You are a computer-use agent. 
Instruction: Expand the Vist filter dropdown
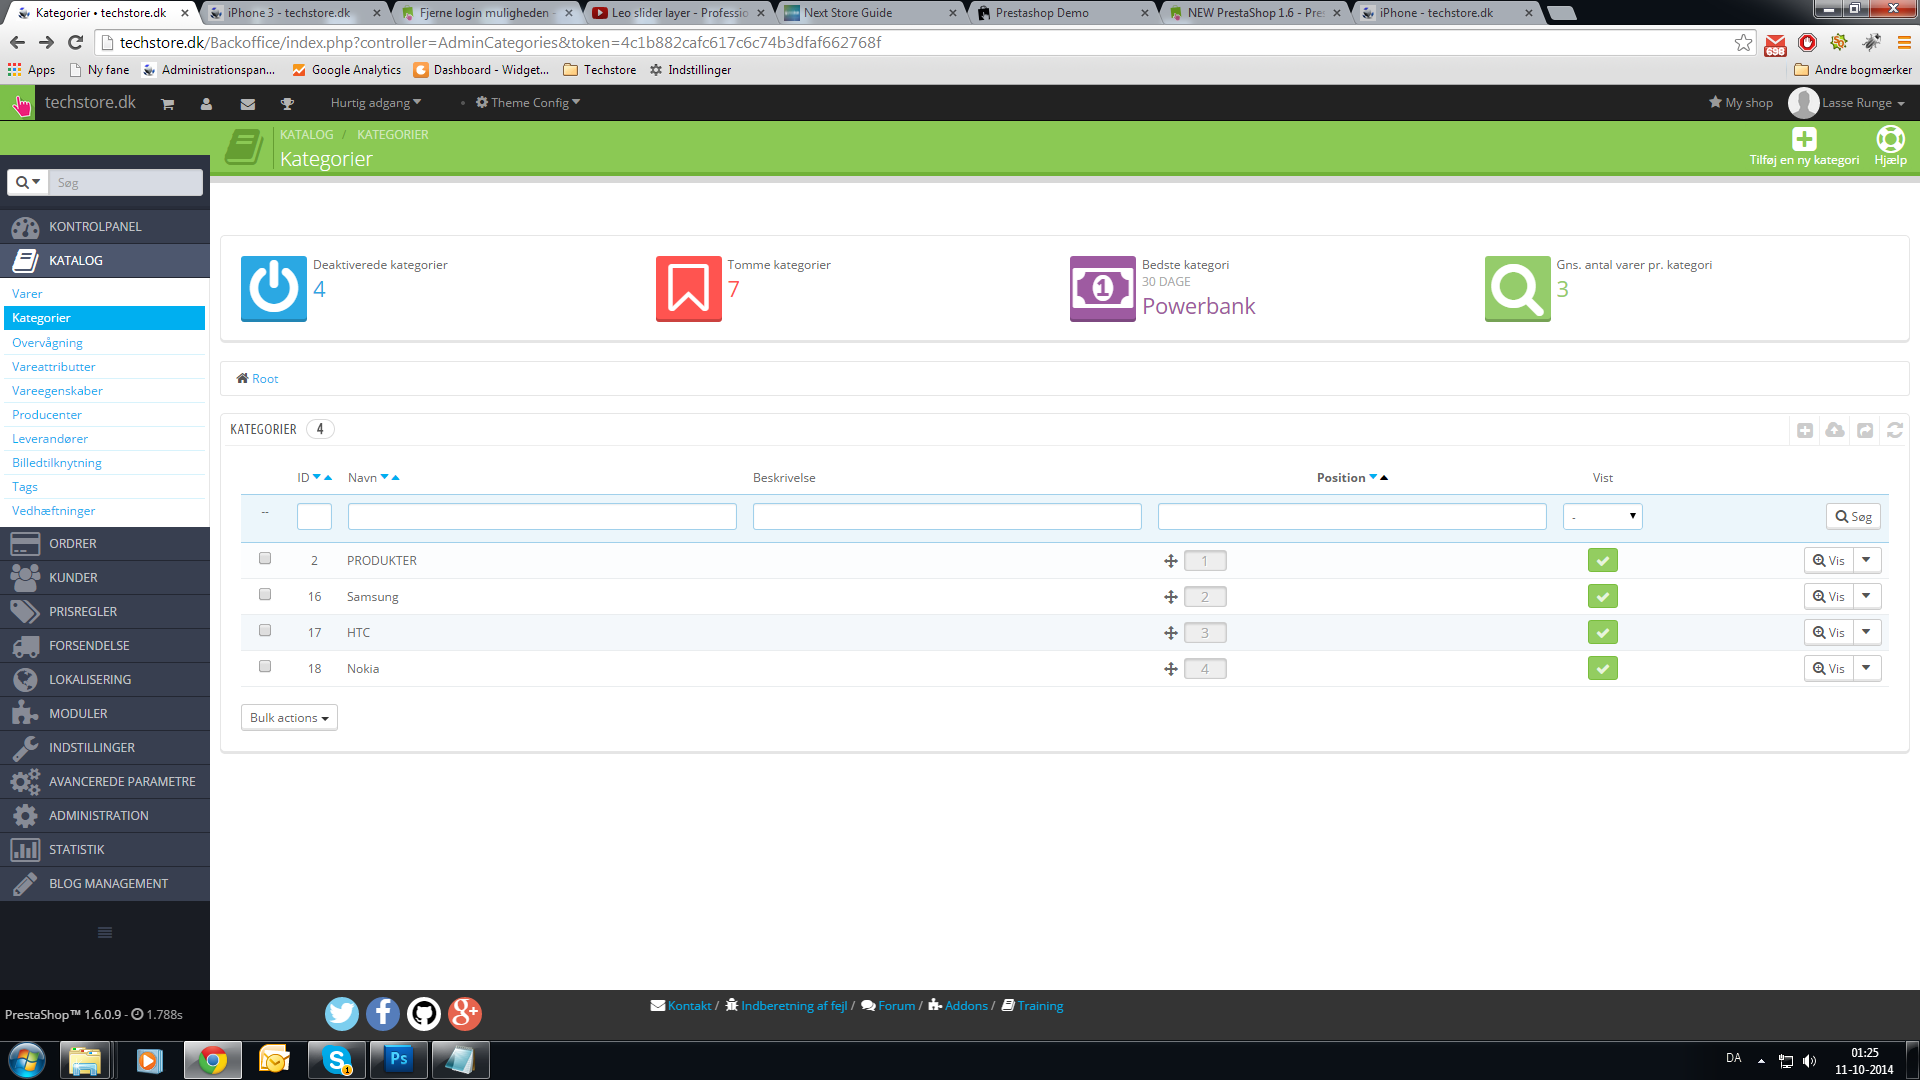[1602, 517]
